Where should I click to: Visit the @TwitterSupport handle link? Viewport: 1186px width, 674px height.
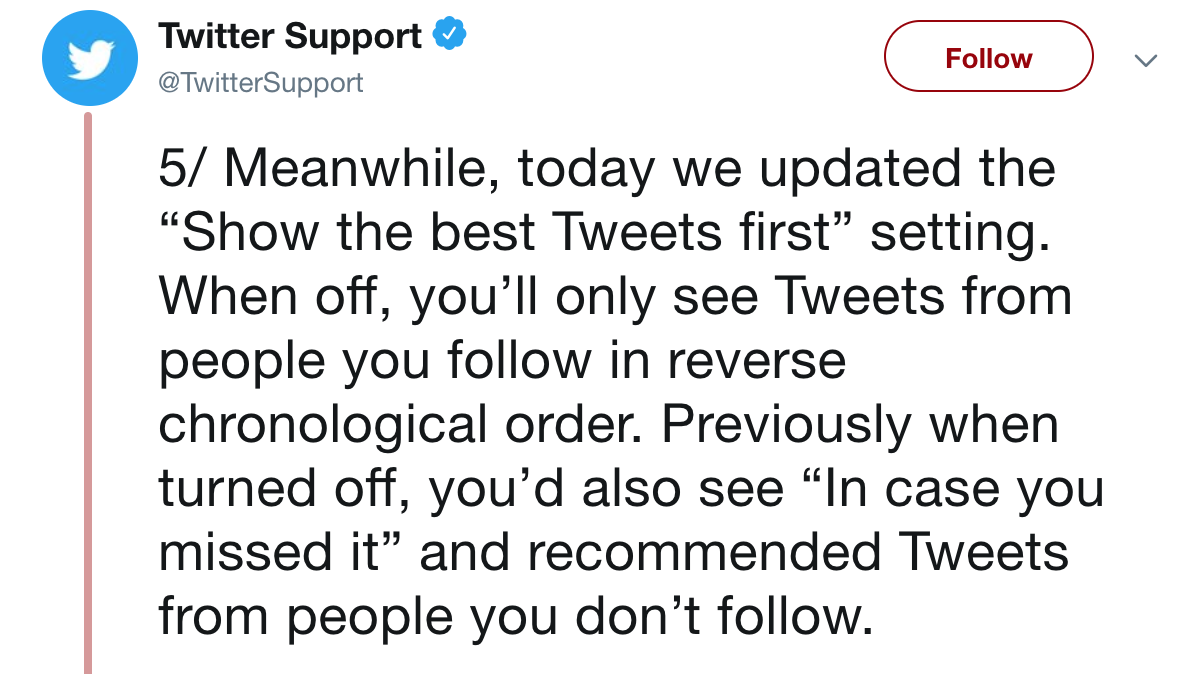pyautogui.click(x=260, y=82)
